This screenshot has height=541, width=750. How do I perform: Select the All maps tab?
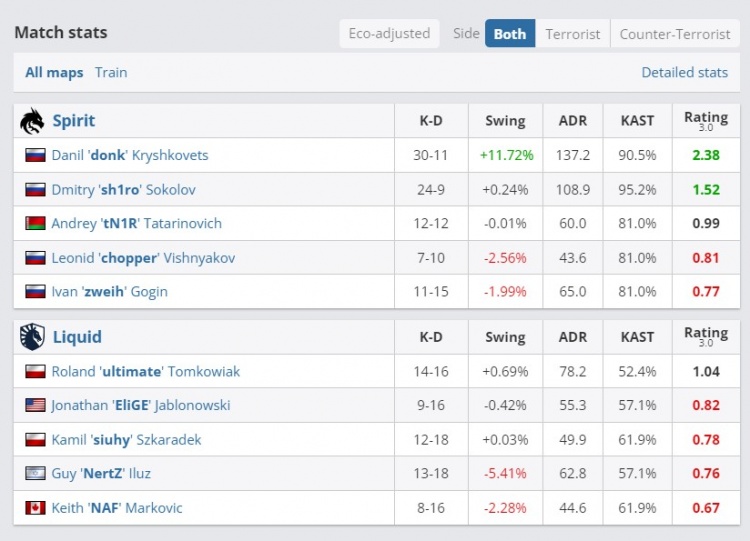click(x=54, y=73)
